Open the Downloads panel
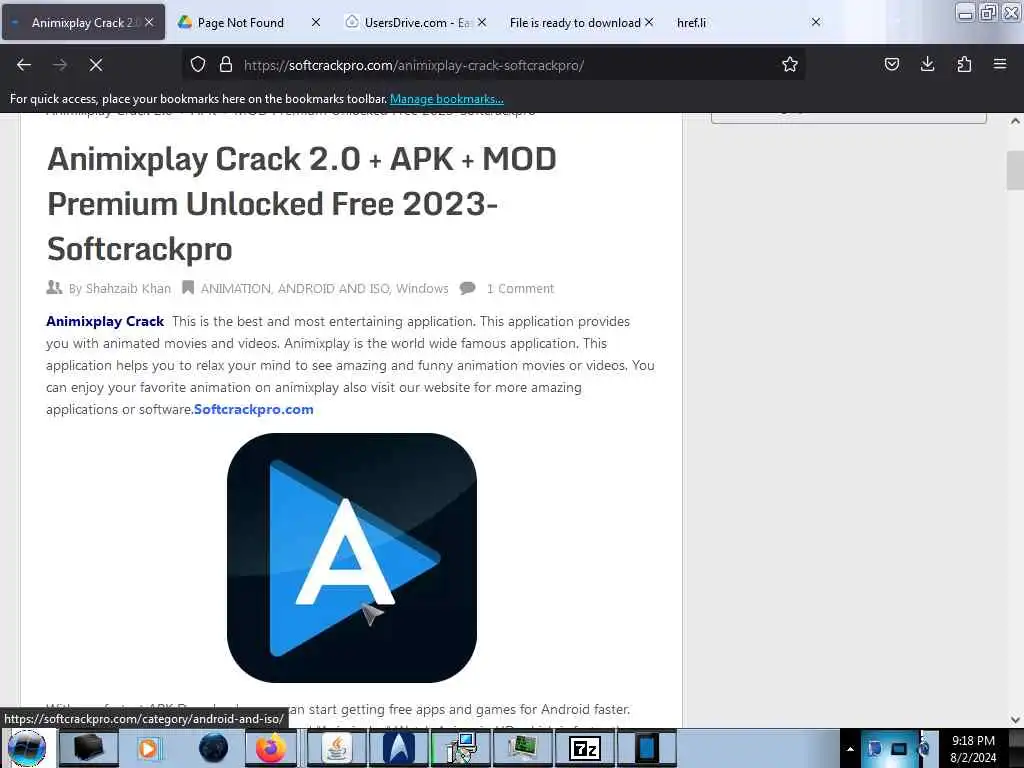 pos(927,64)
